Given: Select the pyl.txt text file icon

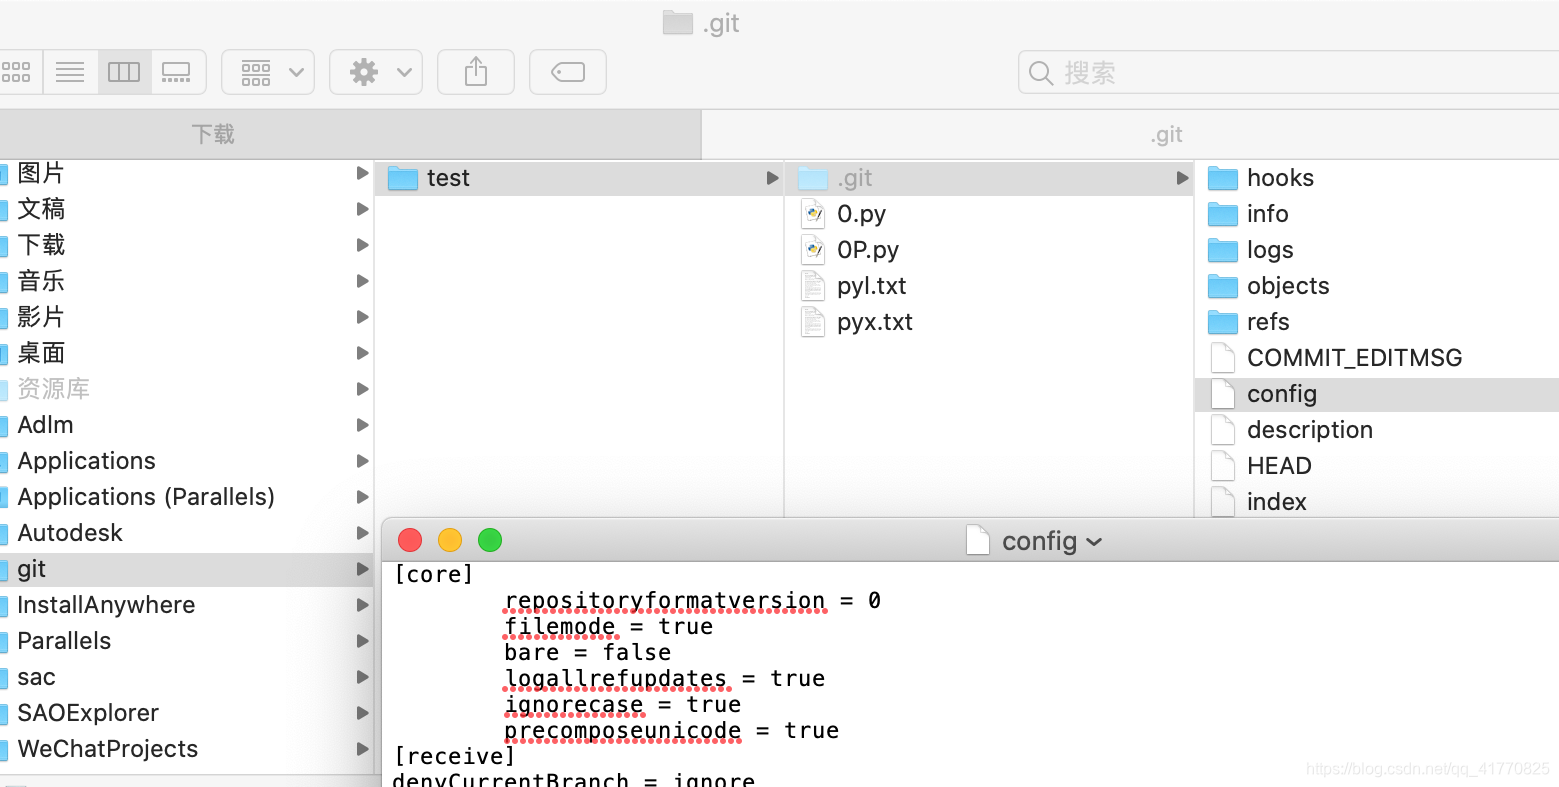Looking at the screenshot, I should coord(813,286).
